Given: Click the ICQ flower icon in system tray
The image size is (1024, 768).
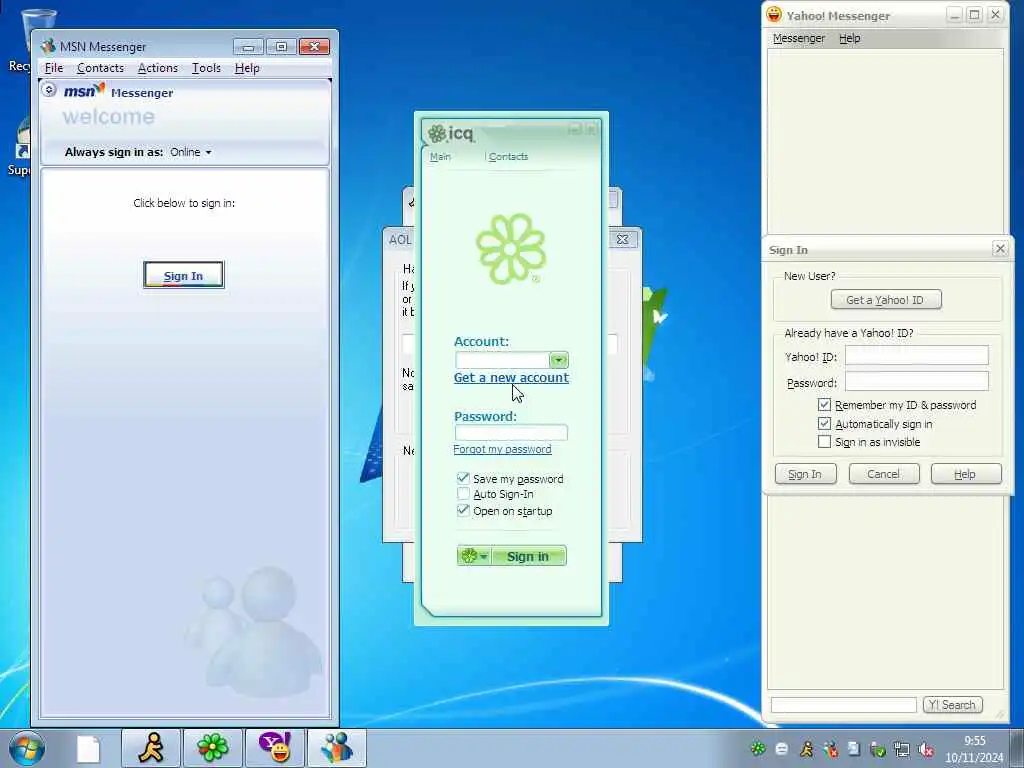Looking at the screenshot, I should coord(758,749).
